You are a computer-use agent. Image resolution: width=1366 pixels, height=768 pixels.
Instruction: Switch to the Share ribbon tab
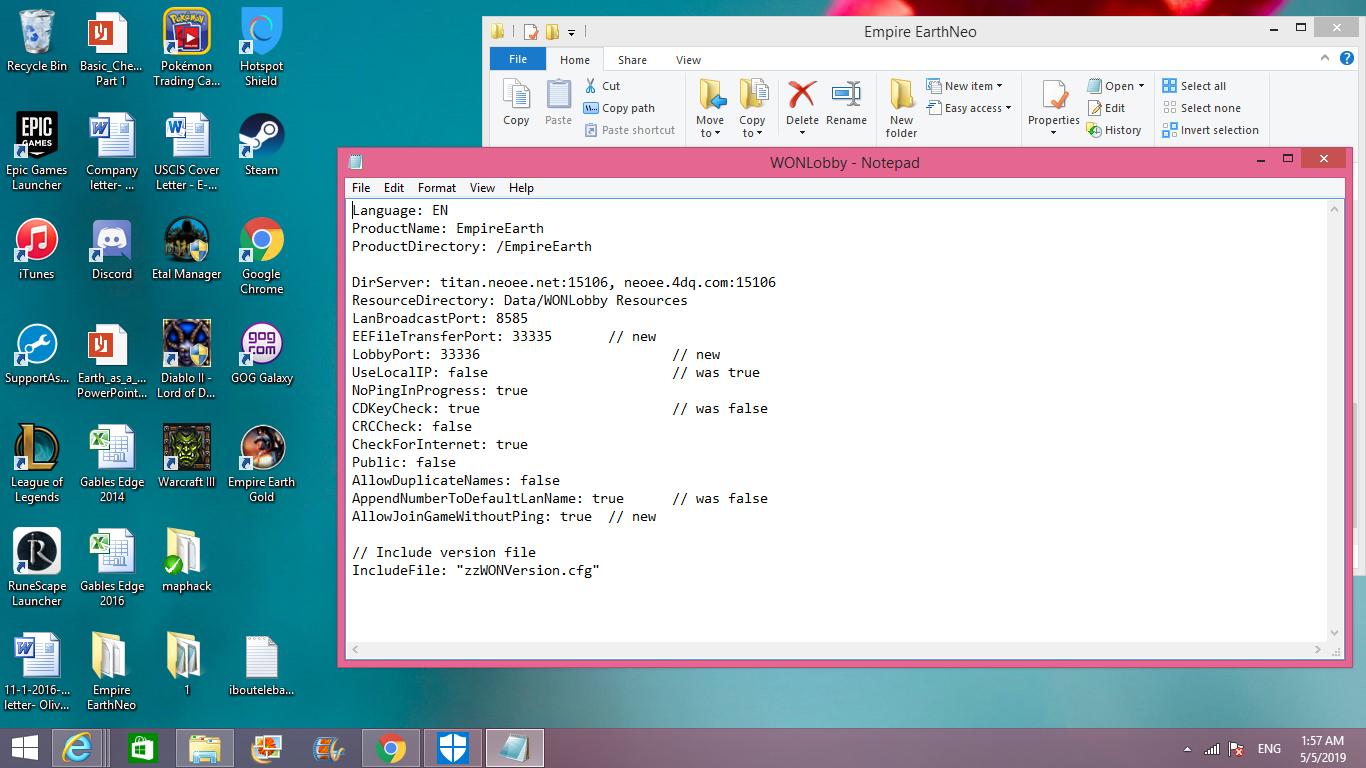click(632, 60)
